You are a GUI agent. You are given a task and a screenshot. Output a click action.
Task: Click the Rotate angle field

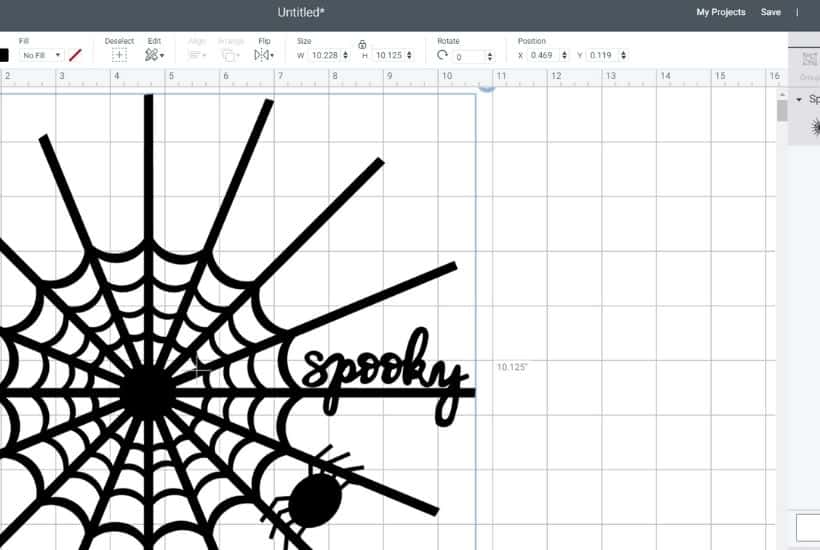469,56
